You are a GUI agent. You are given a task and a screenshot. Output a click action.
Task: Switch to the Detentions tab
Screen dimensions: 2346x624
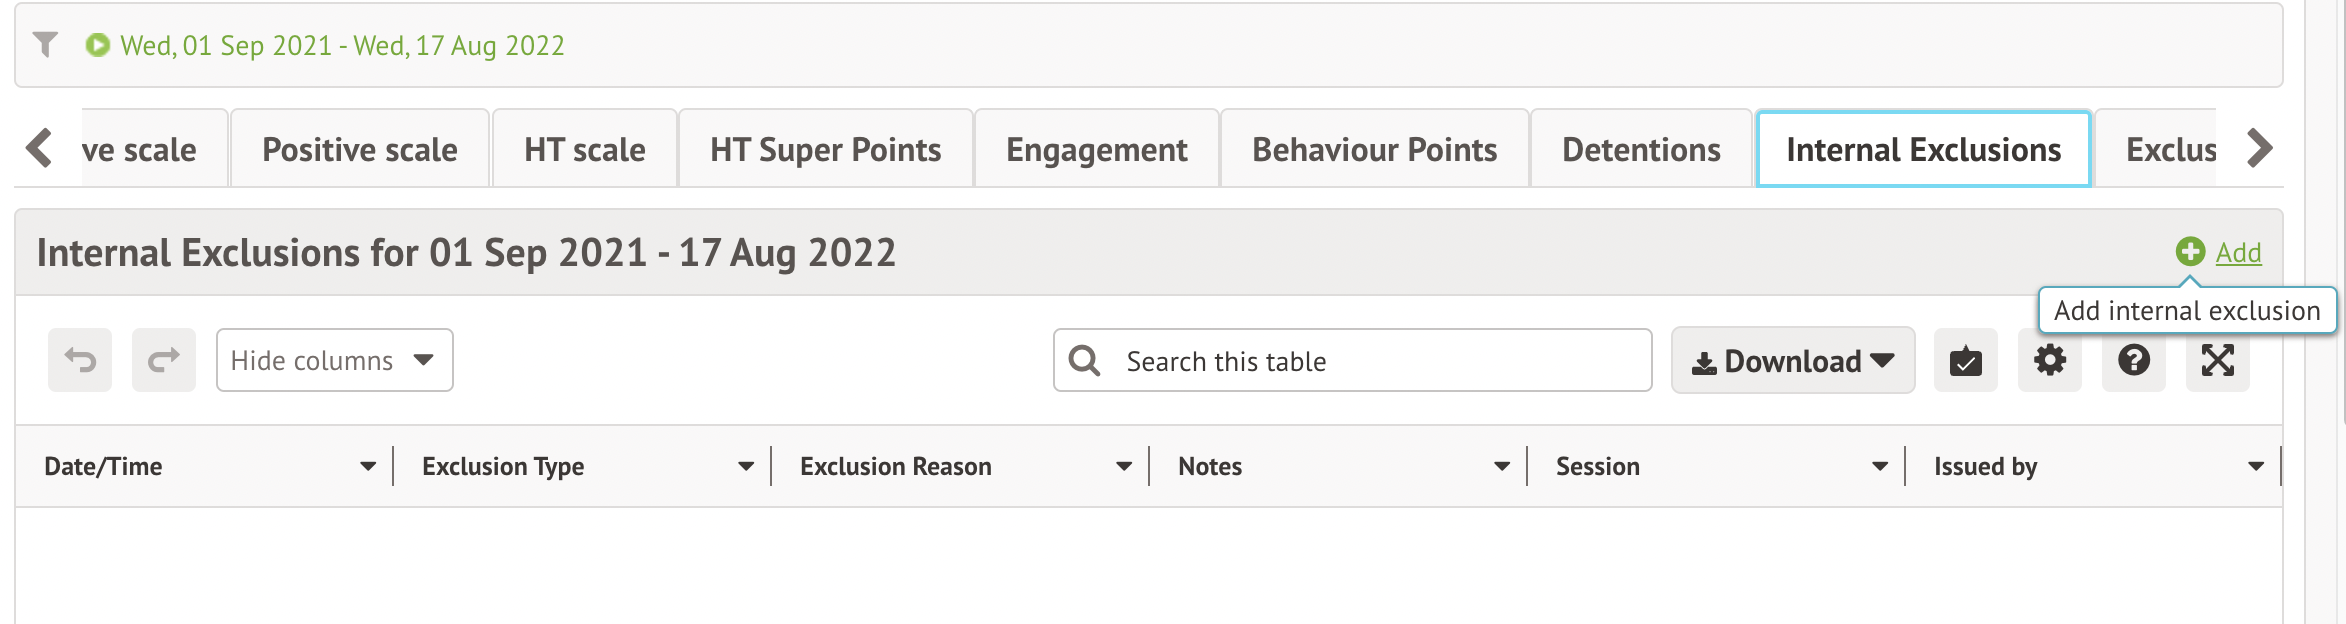[x=1641, y=150]
